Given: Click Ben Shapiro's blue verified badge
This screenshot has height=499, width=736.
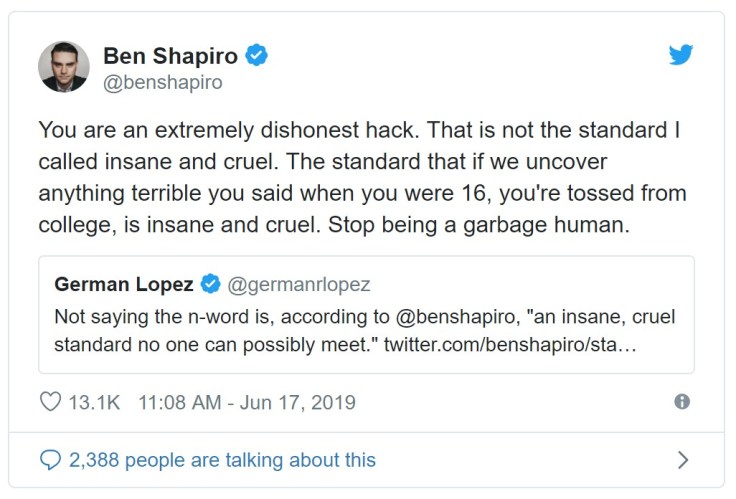Looking at the screenshot, I should pos(257,55).
